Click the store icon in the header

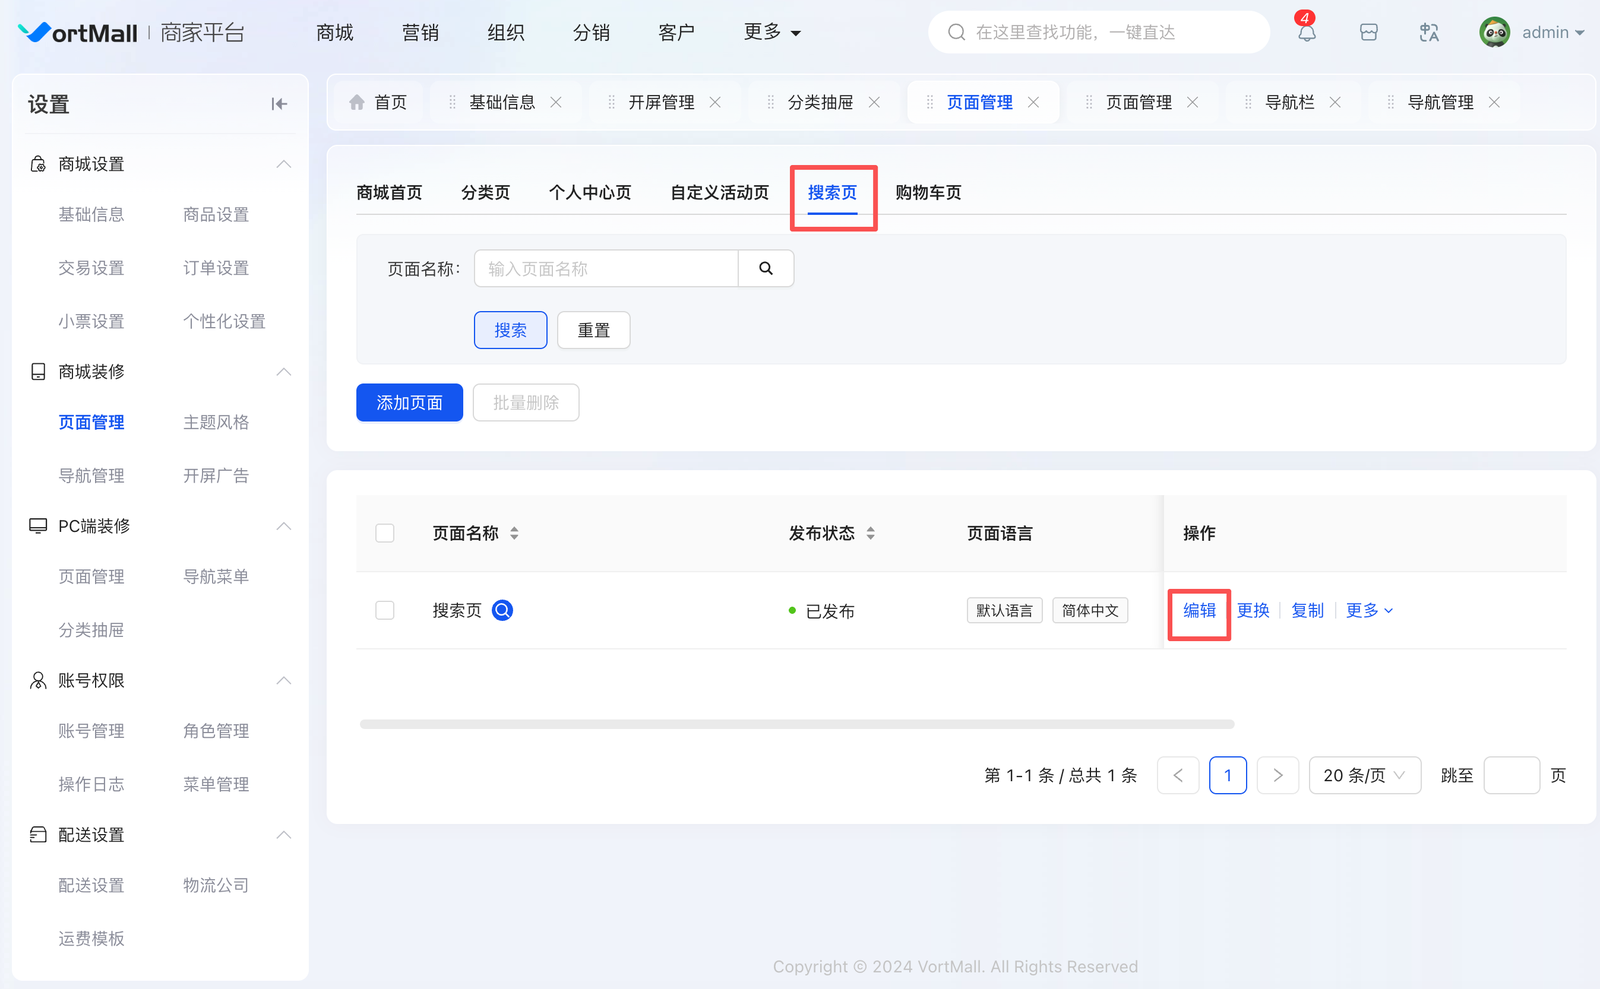pos(1369,33)
